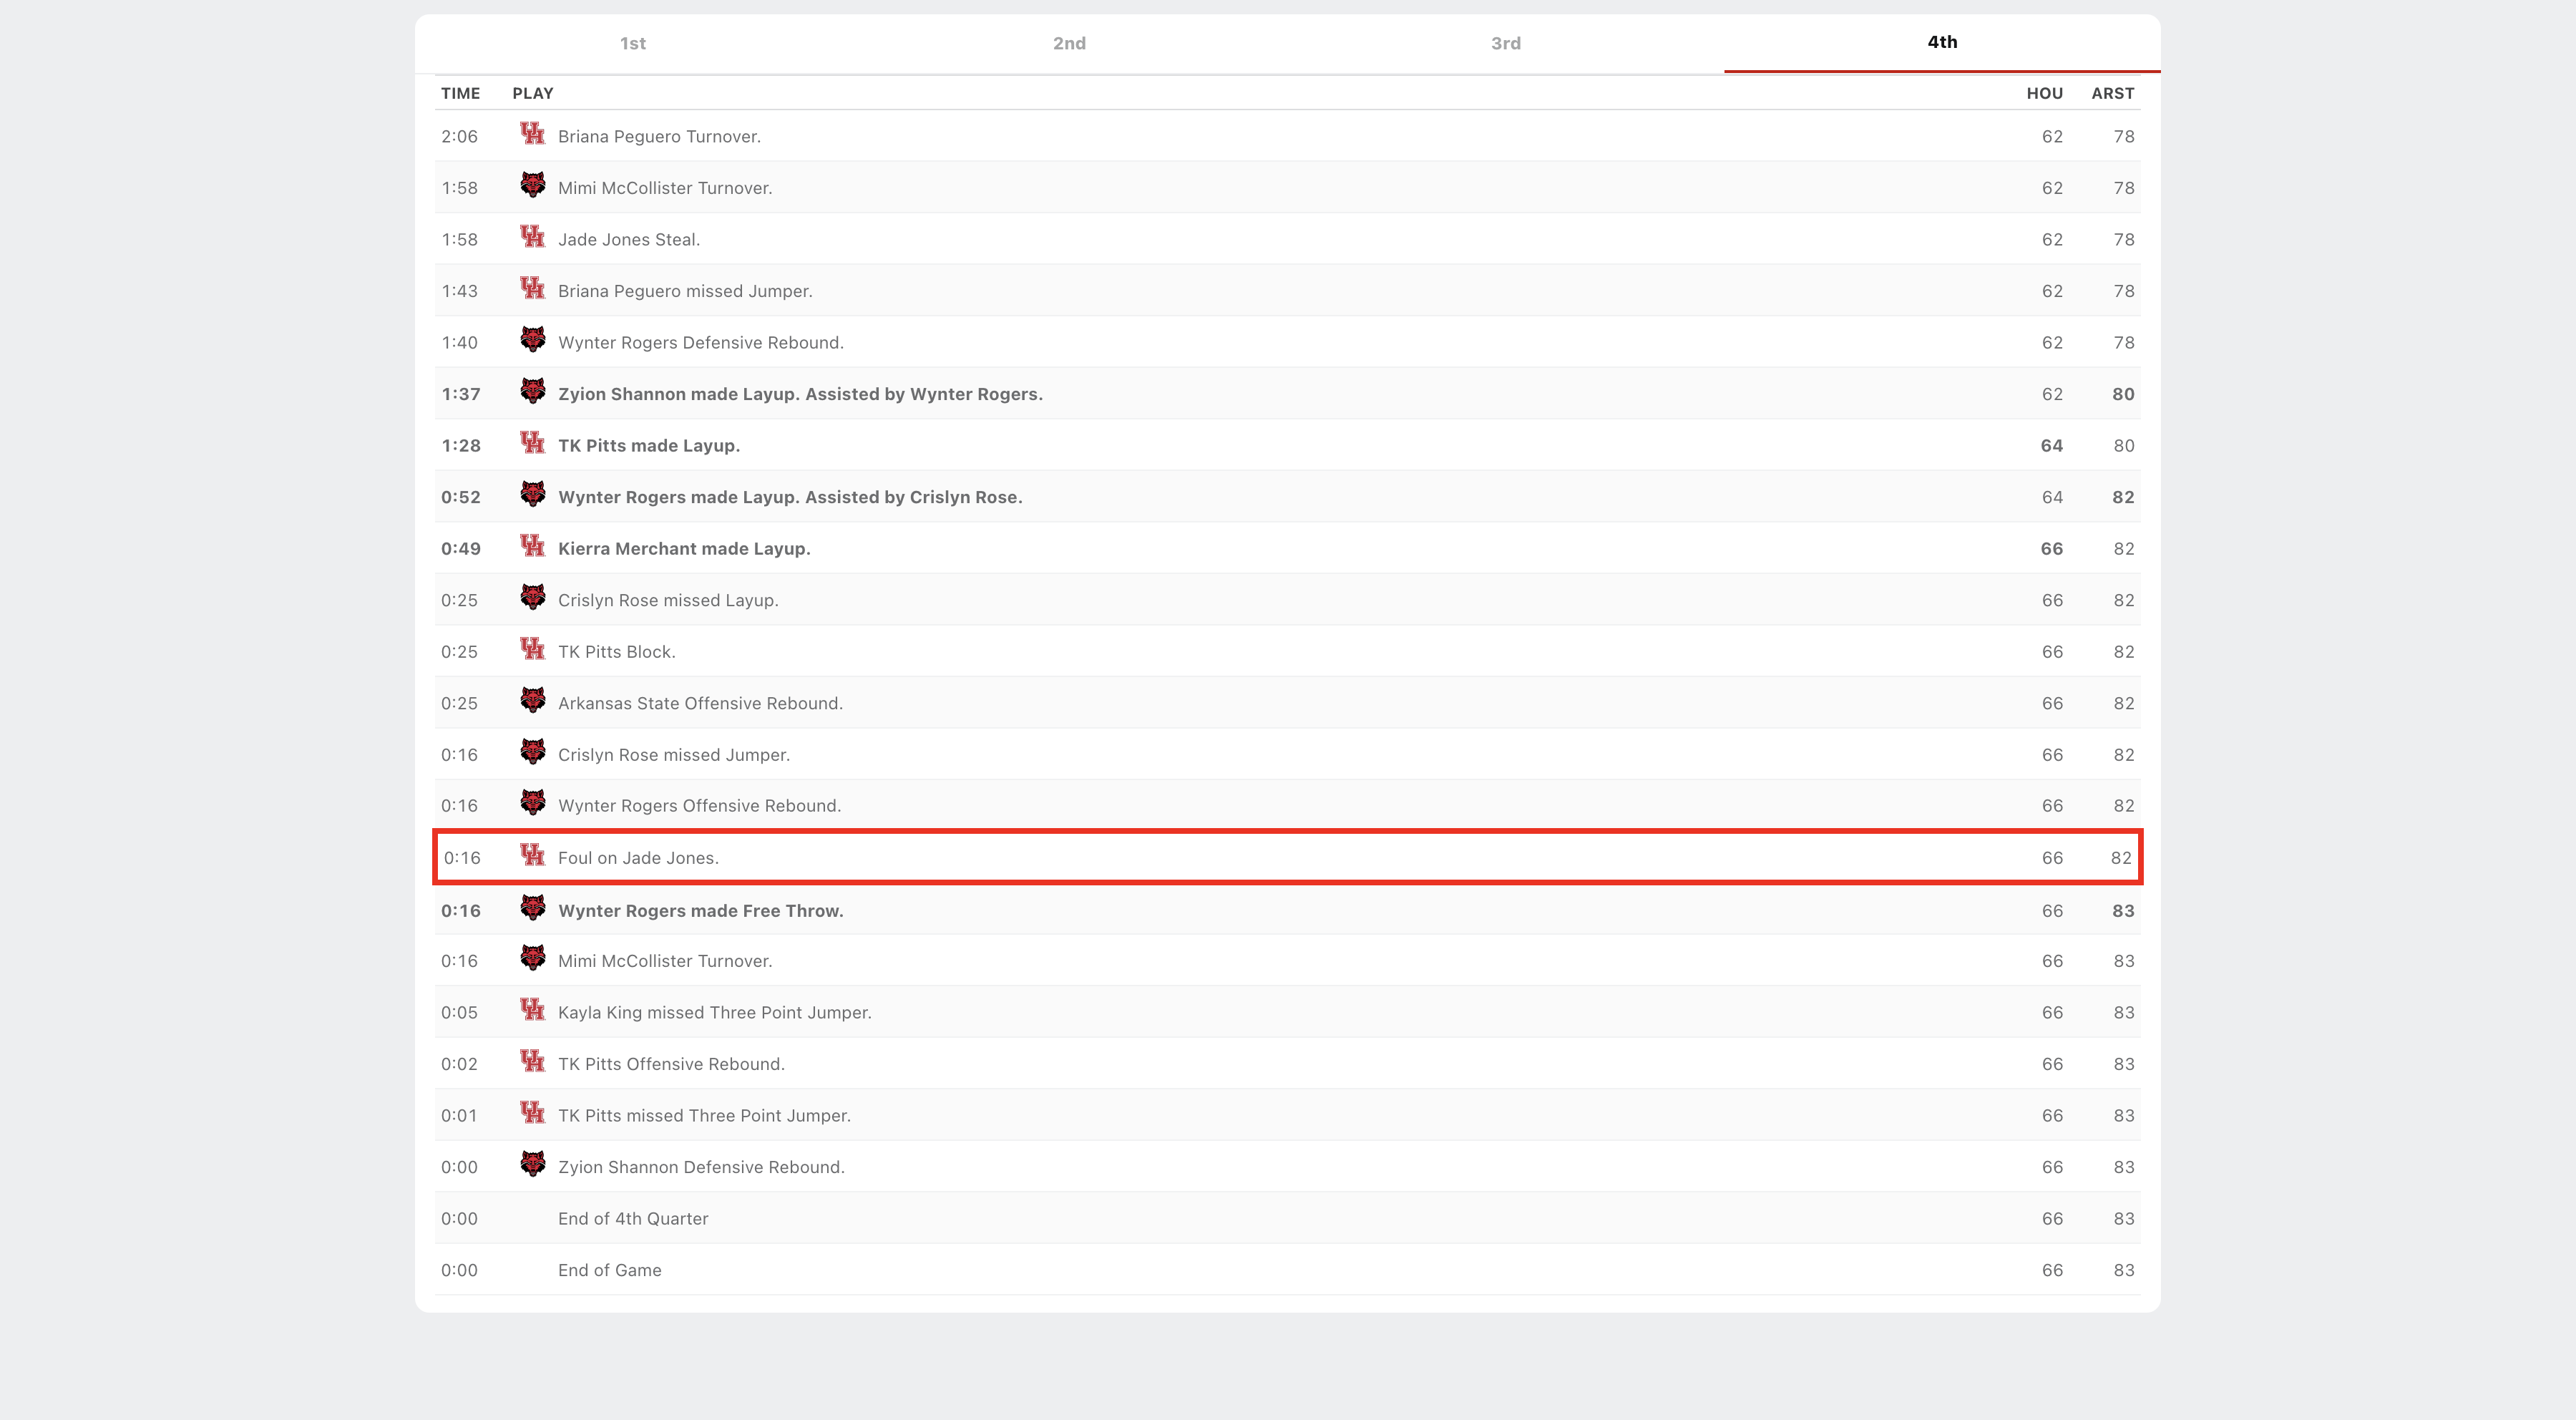Click the TK Pitts Block play text
The height and width of the screenshot is (1420, 2576).
click(616, 652)
